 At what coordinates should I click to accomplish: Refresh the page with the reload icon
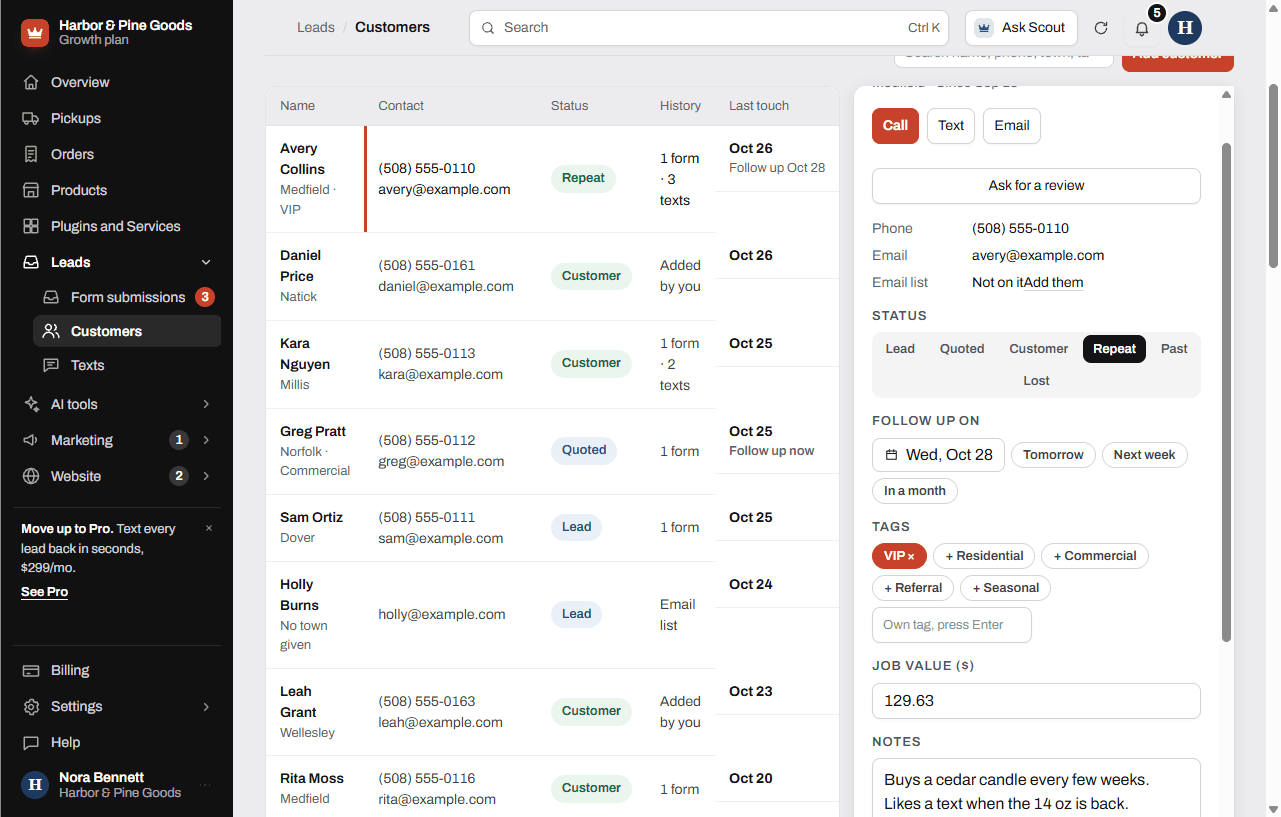(x=1101, y=28)
